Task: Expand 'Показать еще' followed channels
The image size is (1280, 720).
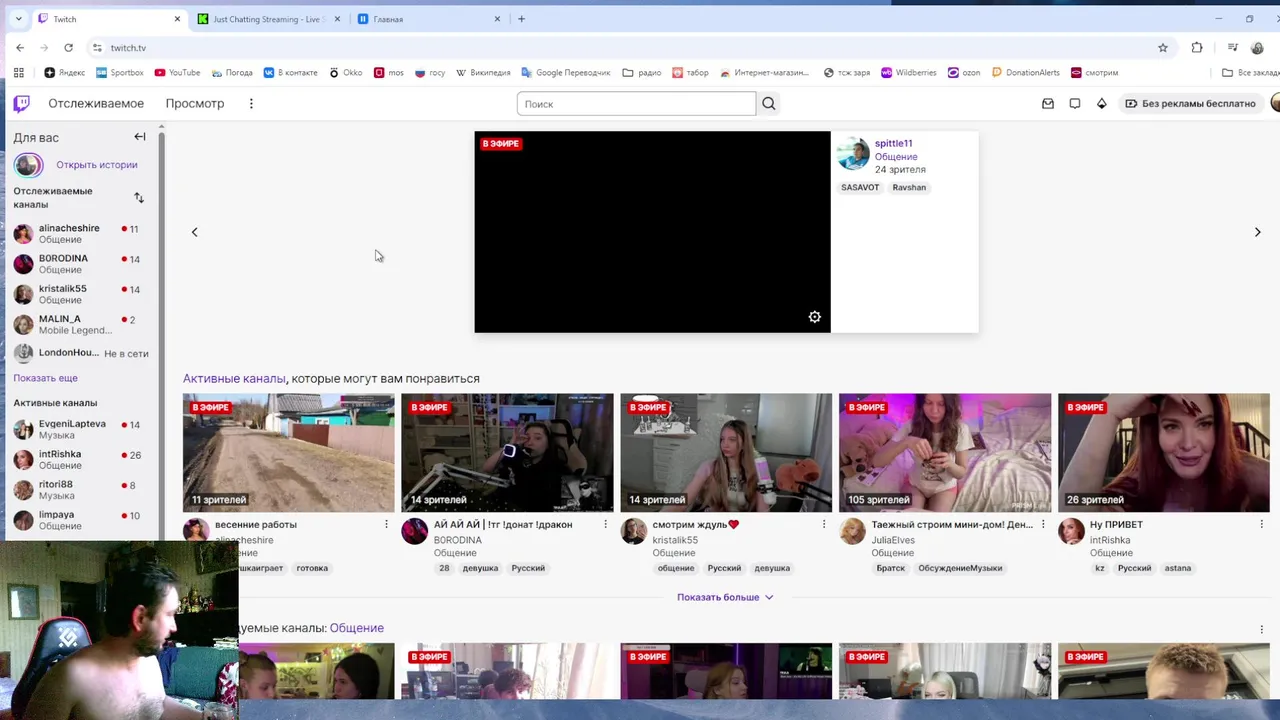Action: click(x=45, y=378)
